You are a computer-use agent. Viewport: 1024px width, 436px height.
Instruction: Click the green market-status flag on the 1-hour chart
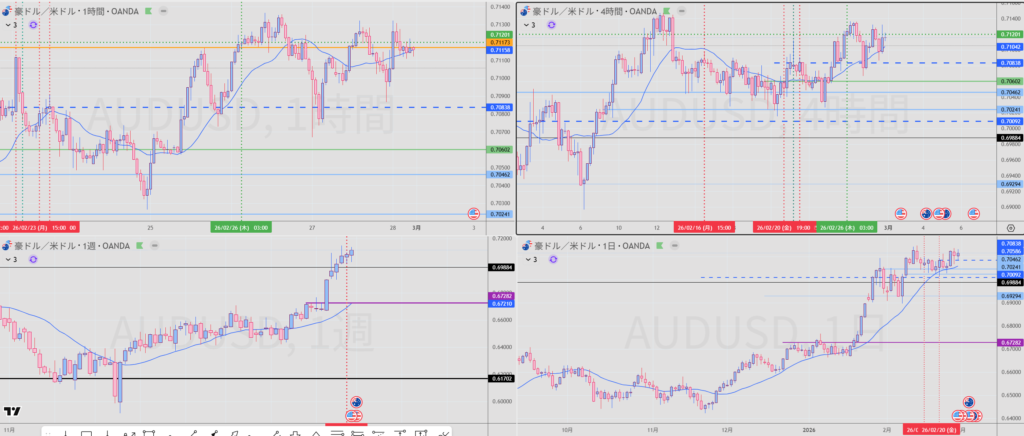pyautogui.click(x=149, y=9)
